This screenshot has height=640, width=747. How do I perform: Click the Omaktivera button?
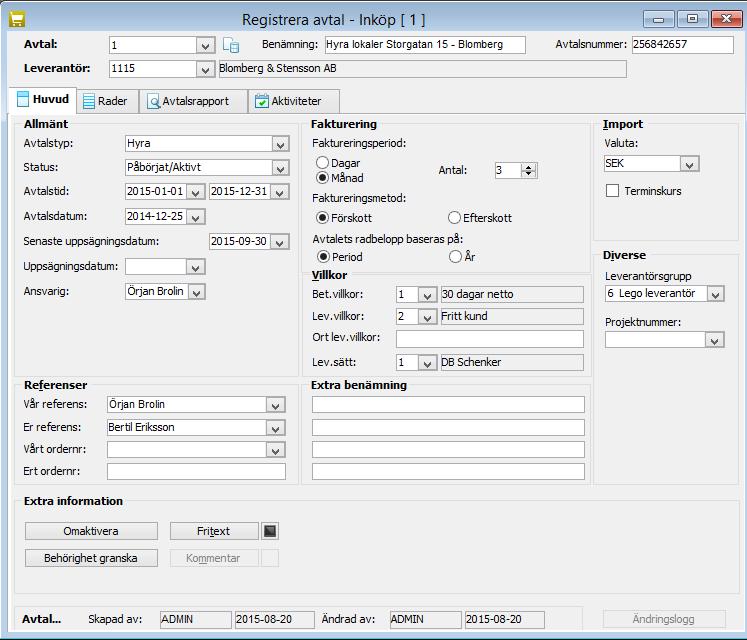click(91, 531)
